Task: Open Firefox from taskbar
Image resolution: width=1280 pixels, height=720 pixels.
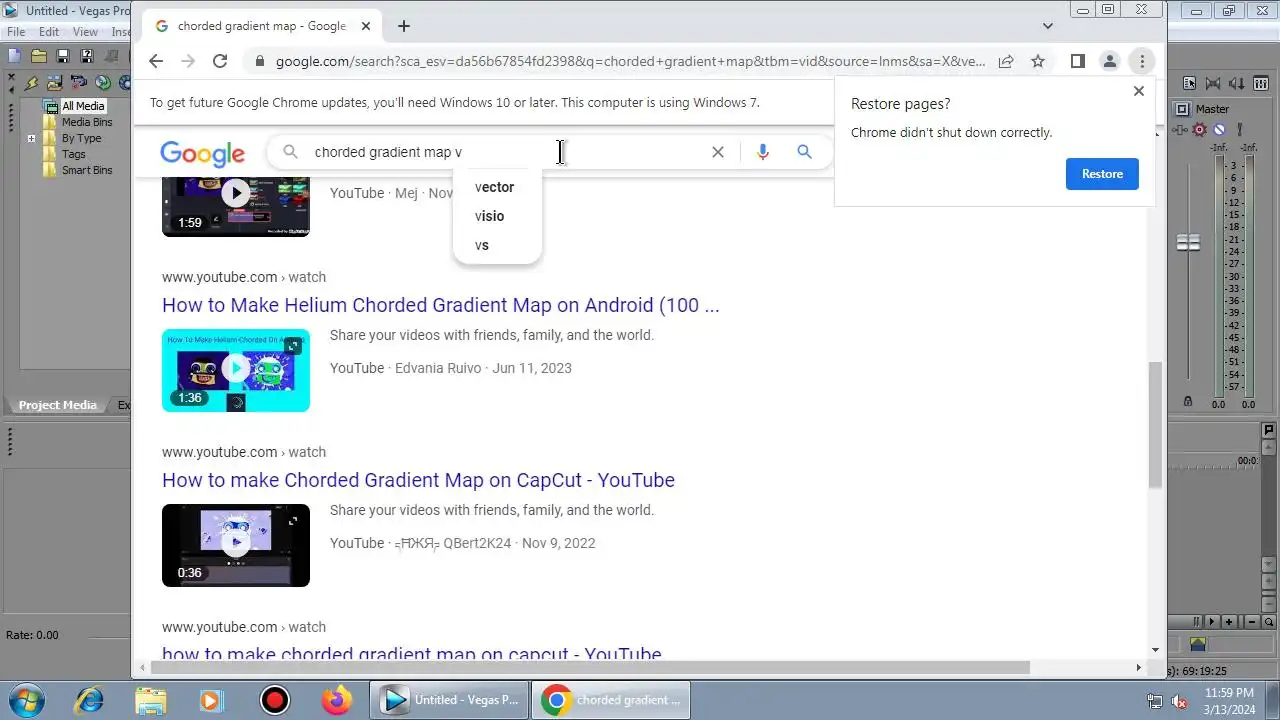Action: tap(337, 700)
